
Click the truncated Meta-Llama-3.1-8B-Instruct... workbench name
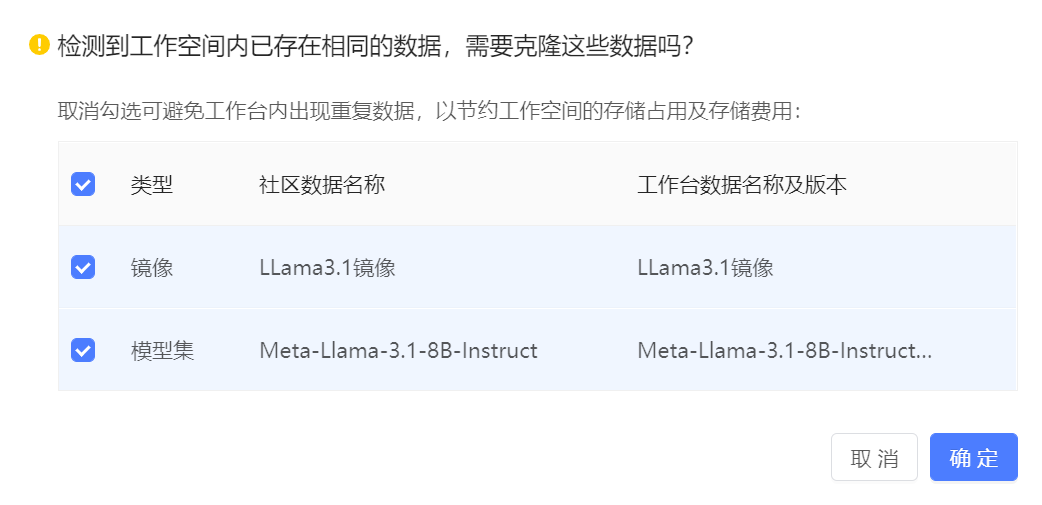coord(785,350)
